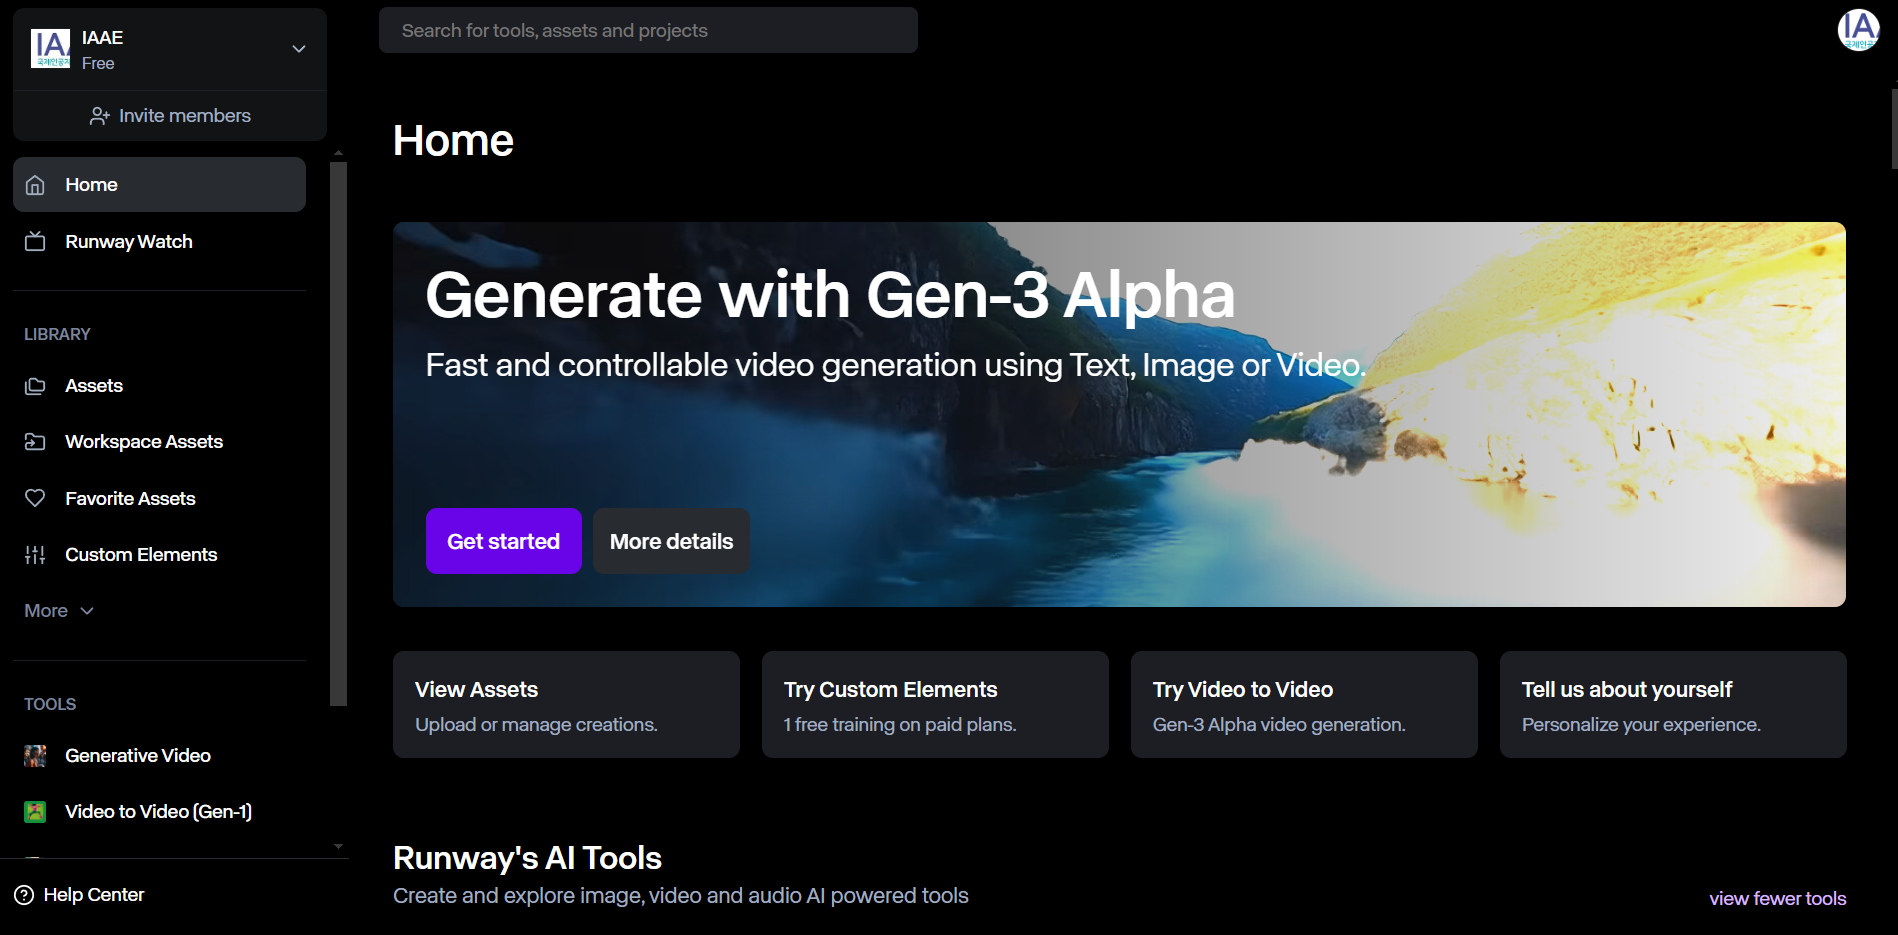The width and height of the screenshot is (1898, 935).
Task: Click the Invite members button
Action: point(170,116)
